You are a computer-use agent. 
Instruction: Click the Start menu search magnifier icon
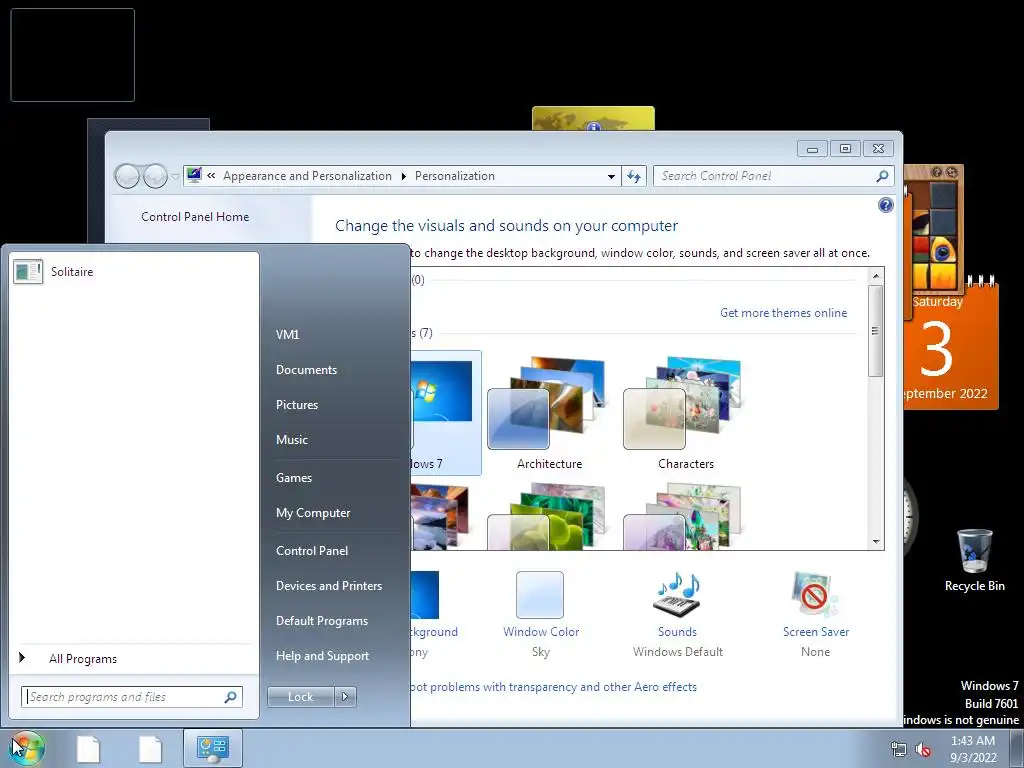[x=231, y=697]
